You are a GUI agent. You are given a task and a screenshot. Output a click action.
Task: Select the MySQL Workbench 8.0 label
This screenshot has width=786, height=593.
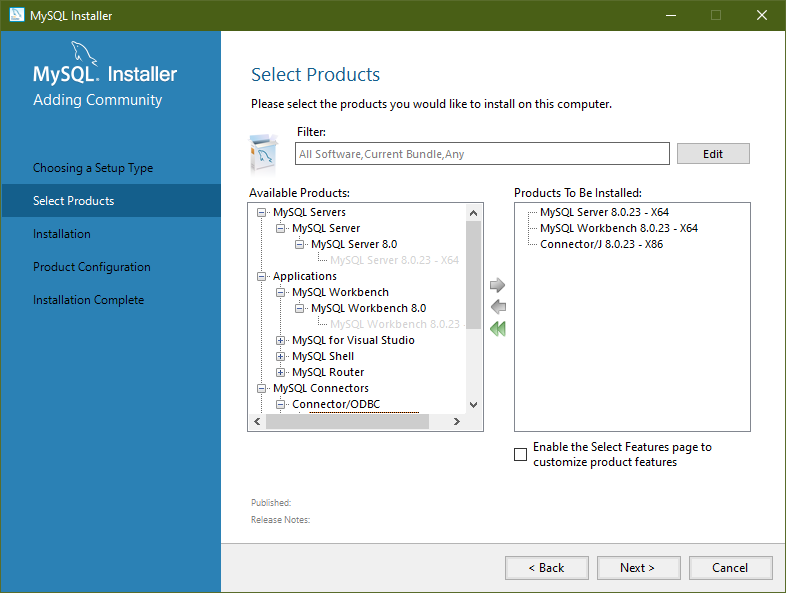368,308
